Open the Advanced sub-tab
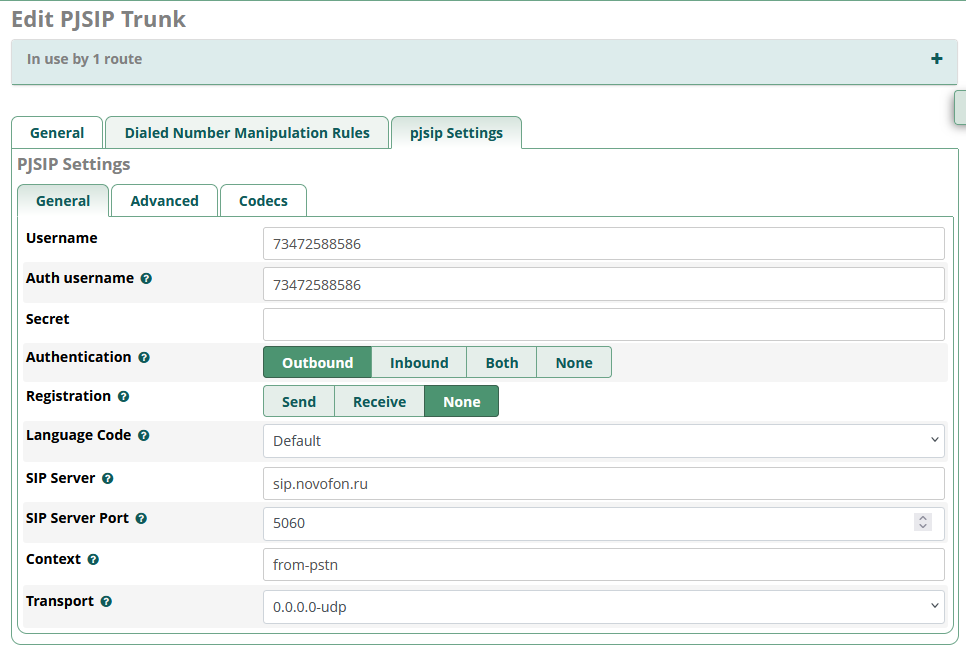 click(164, 201)
